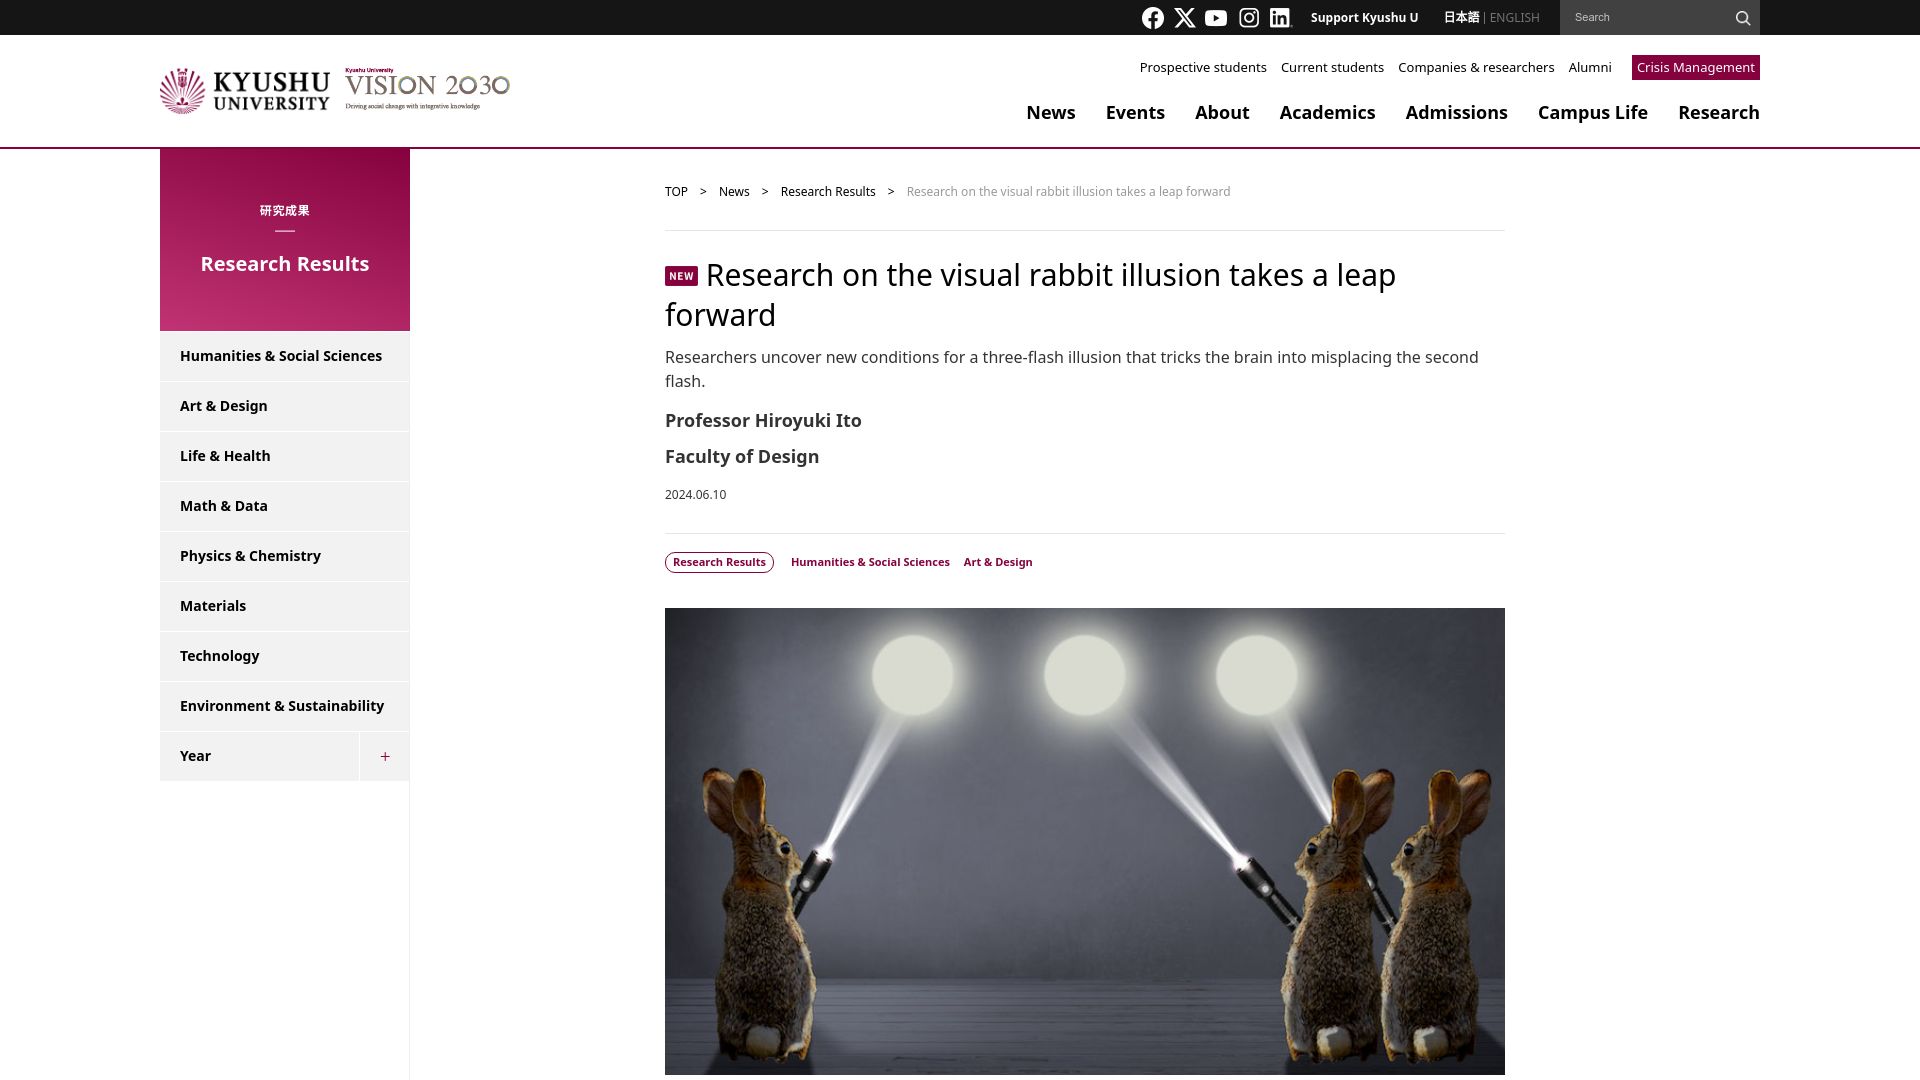This screenshot has width=1920, height=1080.
Task: Select Physics & Chemistry in sidebar
Action: point(285,556)
